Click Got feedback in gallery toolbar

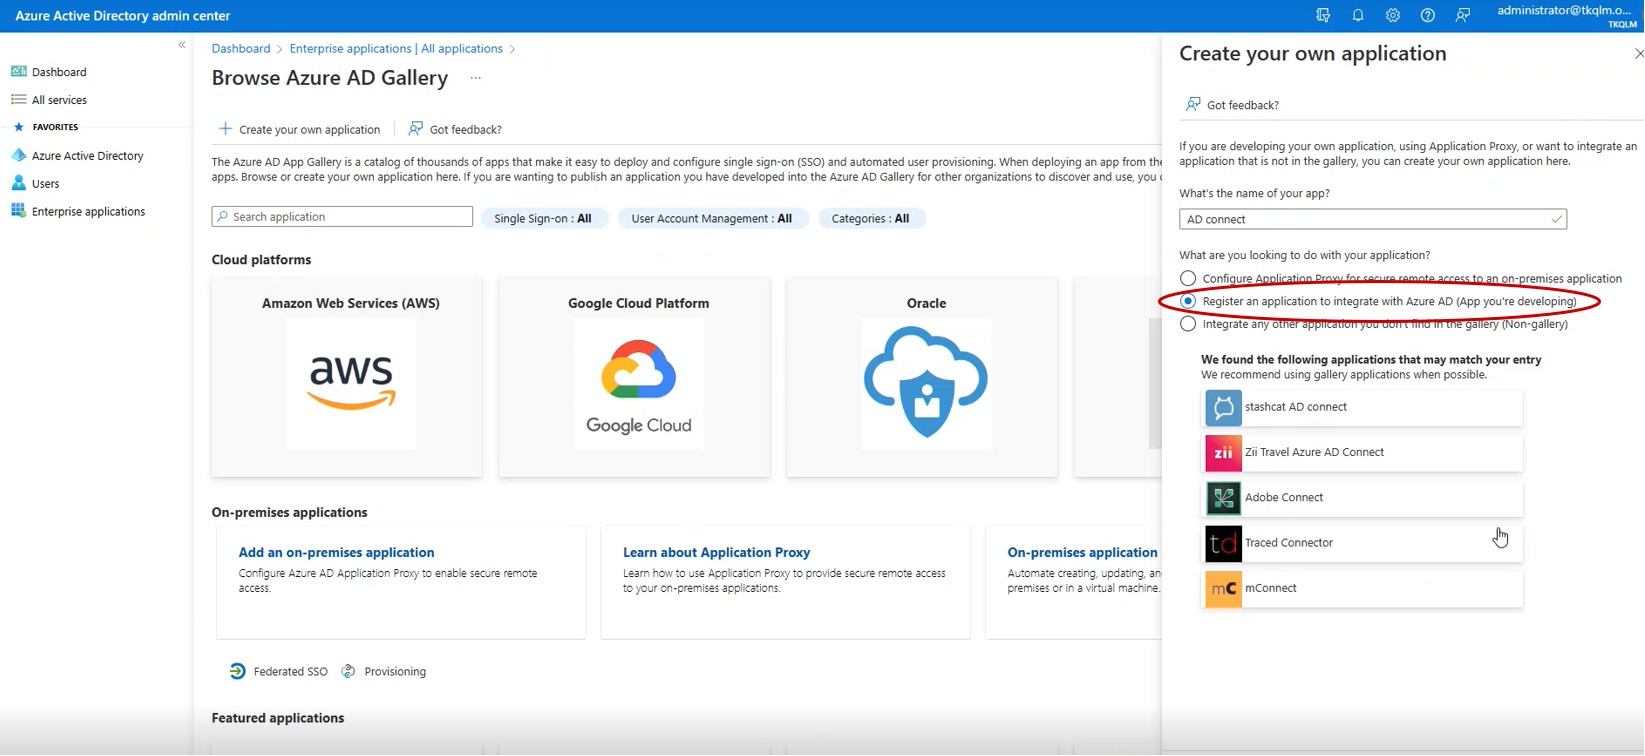[455, 129]
